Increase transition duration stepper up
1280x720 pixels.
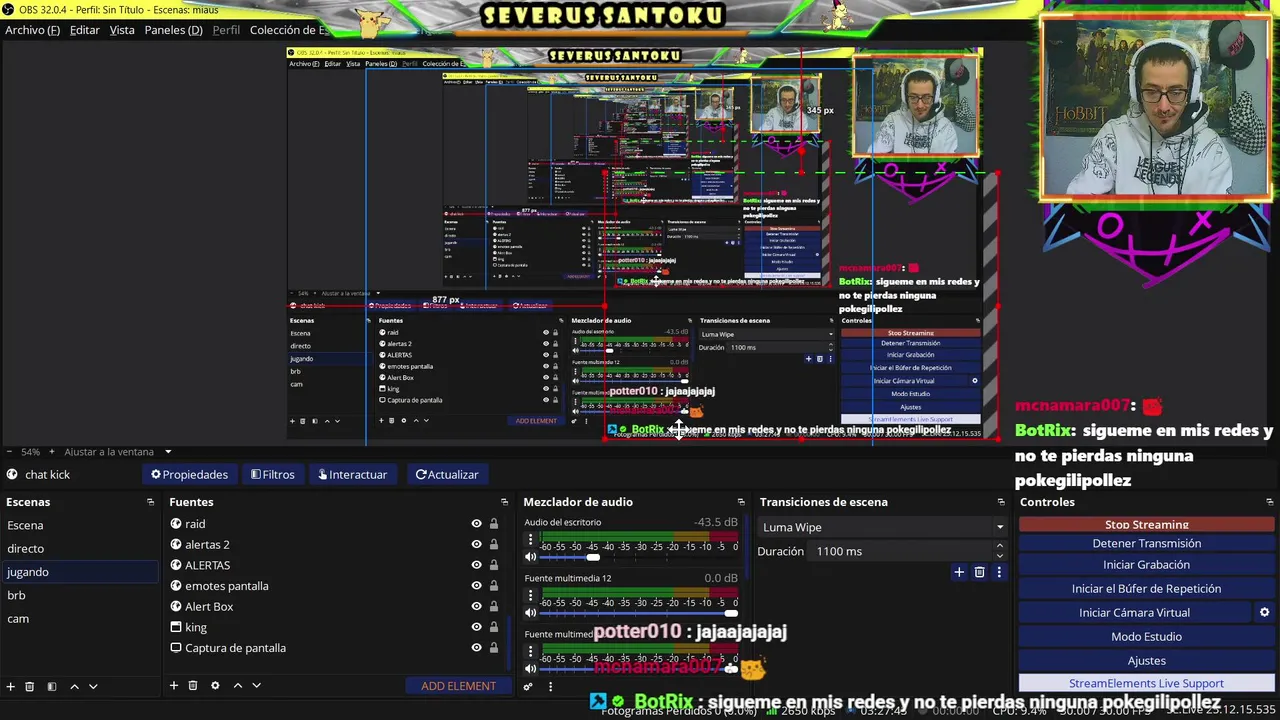coord(999,546)
